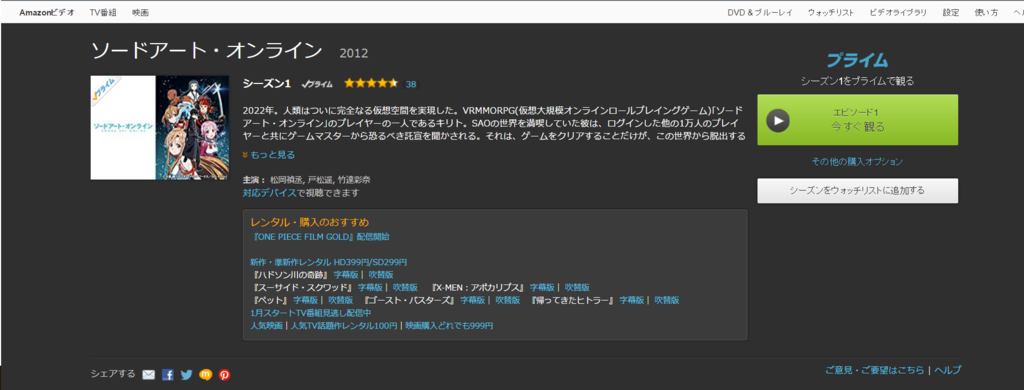This screenshot has width=1024, height=390.
Task: Select 吹替版 for ハドソン川の奇跡
Action: tap(381, 274)
